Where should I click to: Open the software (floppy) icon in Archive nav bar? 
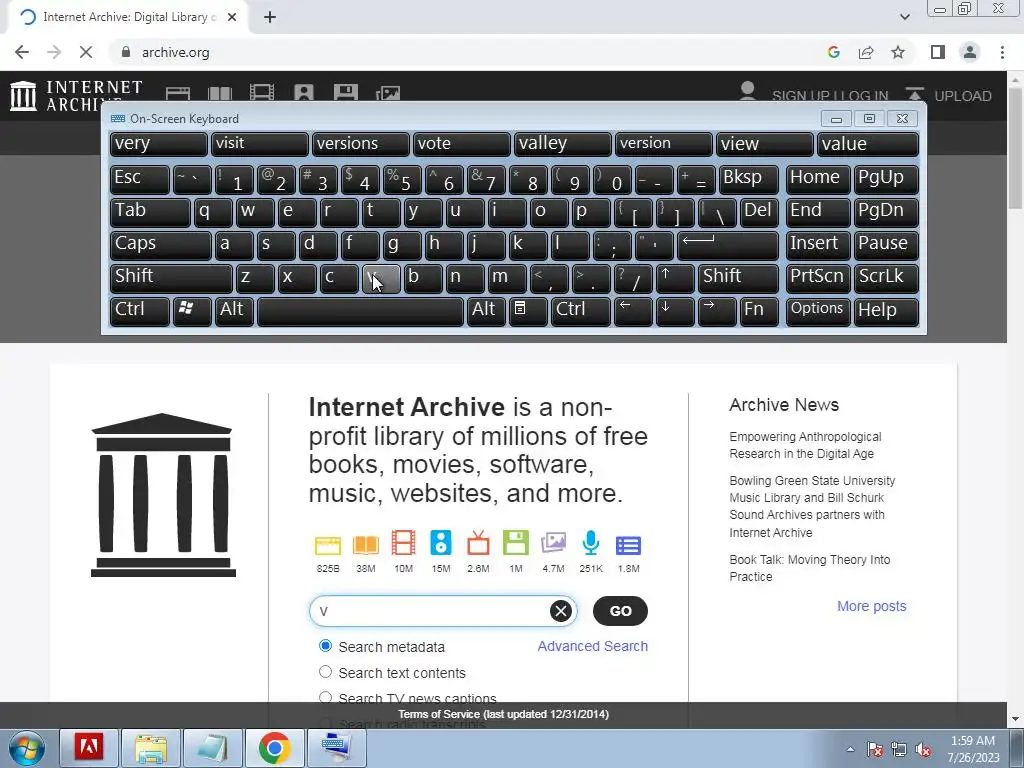(x=345, y=93)
